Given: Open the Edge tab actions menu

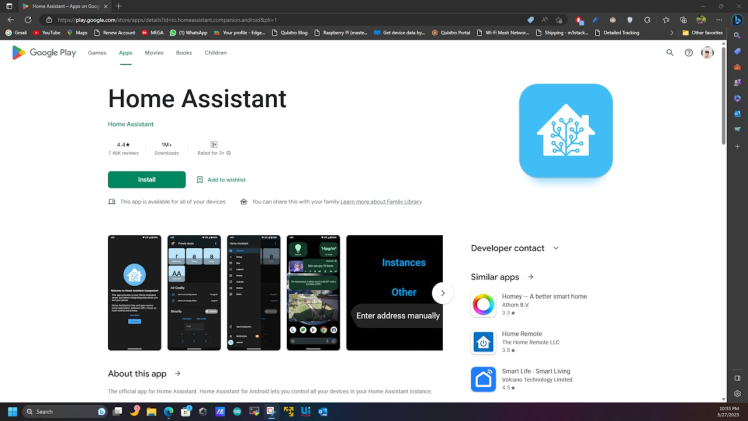Looking at the screenshot, I should [9, 6].
